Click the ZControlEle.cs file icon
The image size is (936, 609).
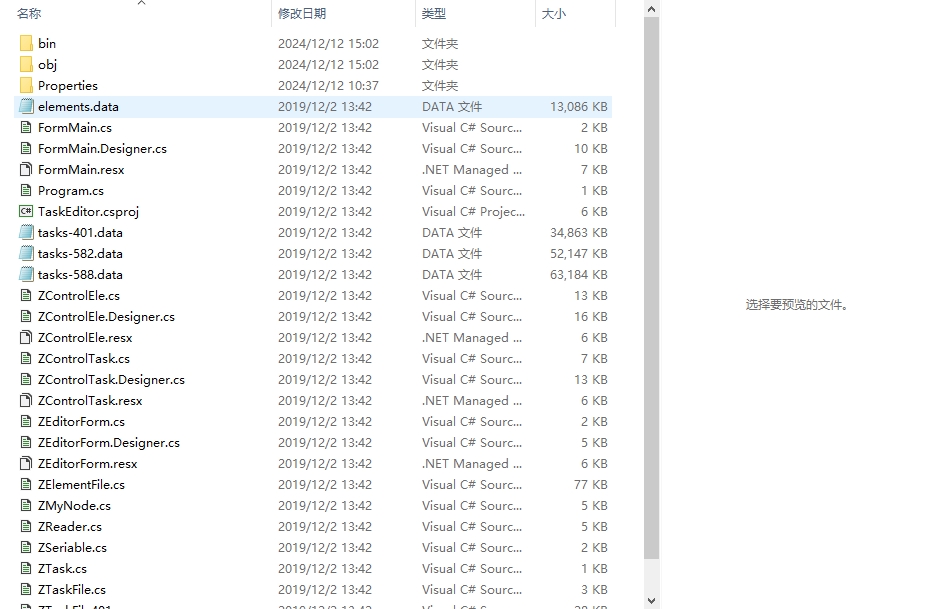tap(26, 295)
